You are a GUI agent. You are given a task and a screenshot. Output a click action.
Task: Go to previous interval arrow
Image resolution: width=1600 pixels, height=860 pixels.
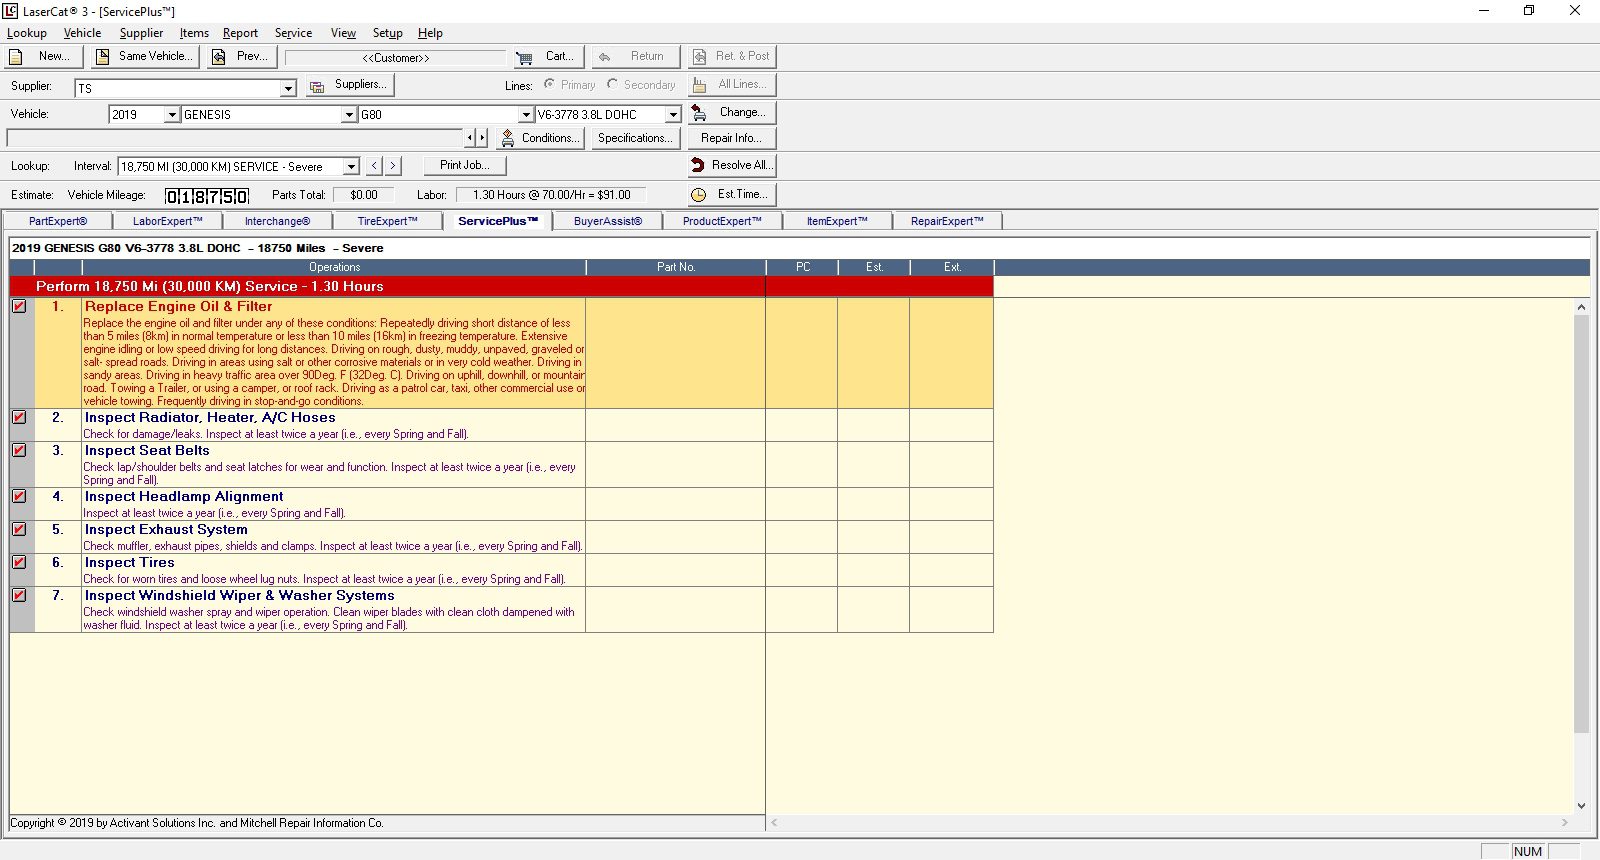pos(375,166)
